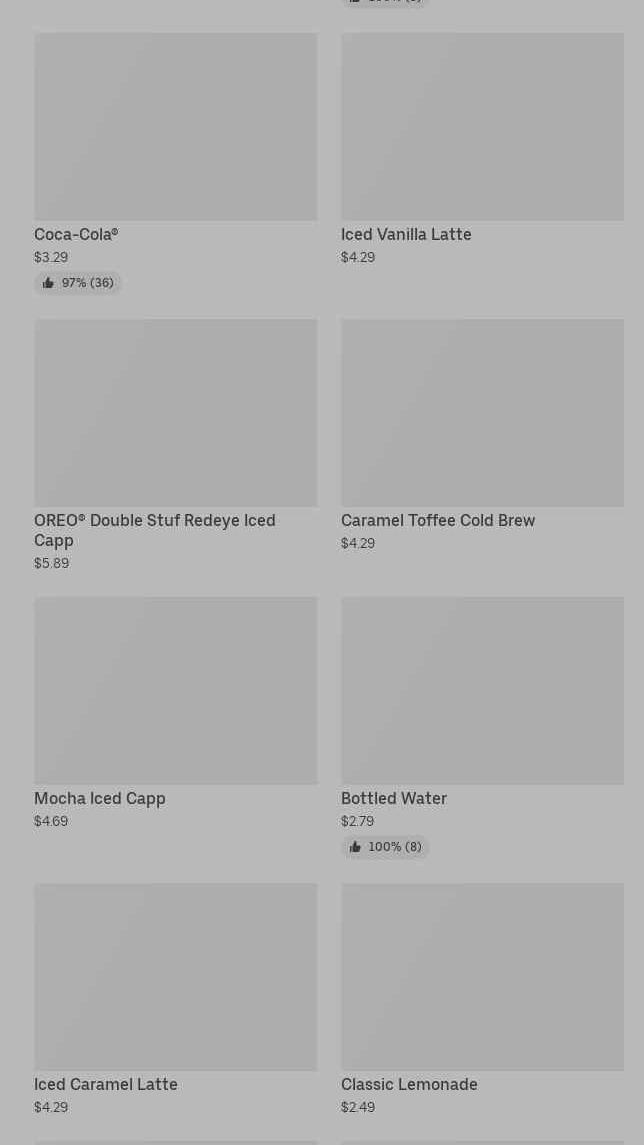Click the Mocha Iced Capp title
This screenshot has width=644, height=1145.
point(100,798)
